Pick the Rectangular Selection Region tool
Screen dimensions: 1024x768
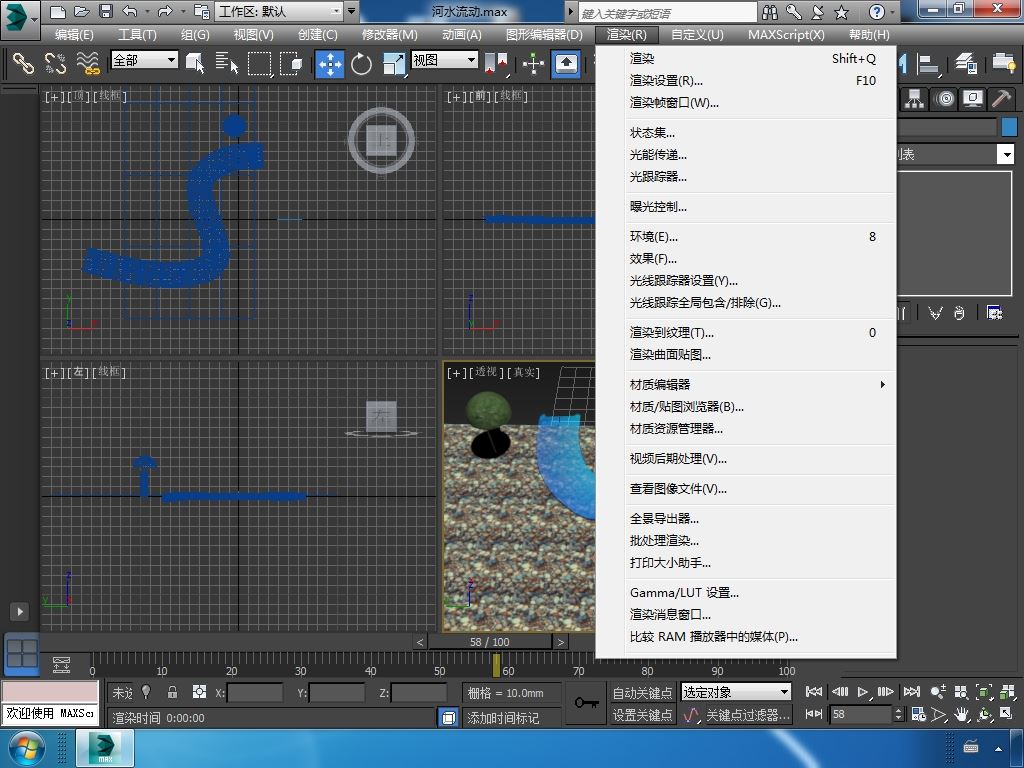click(259, 63)
